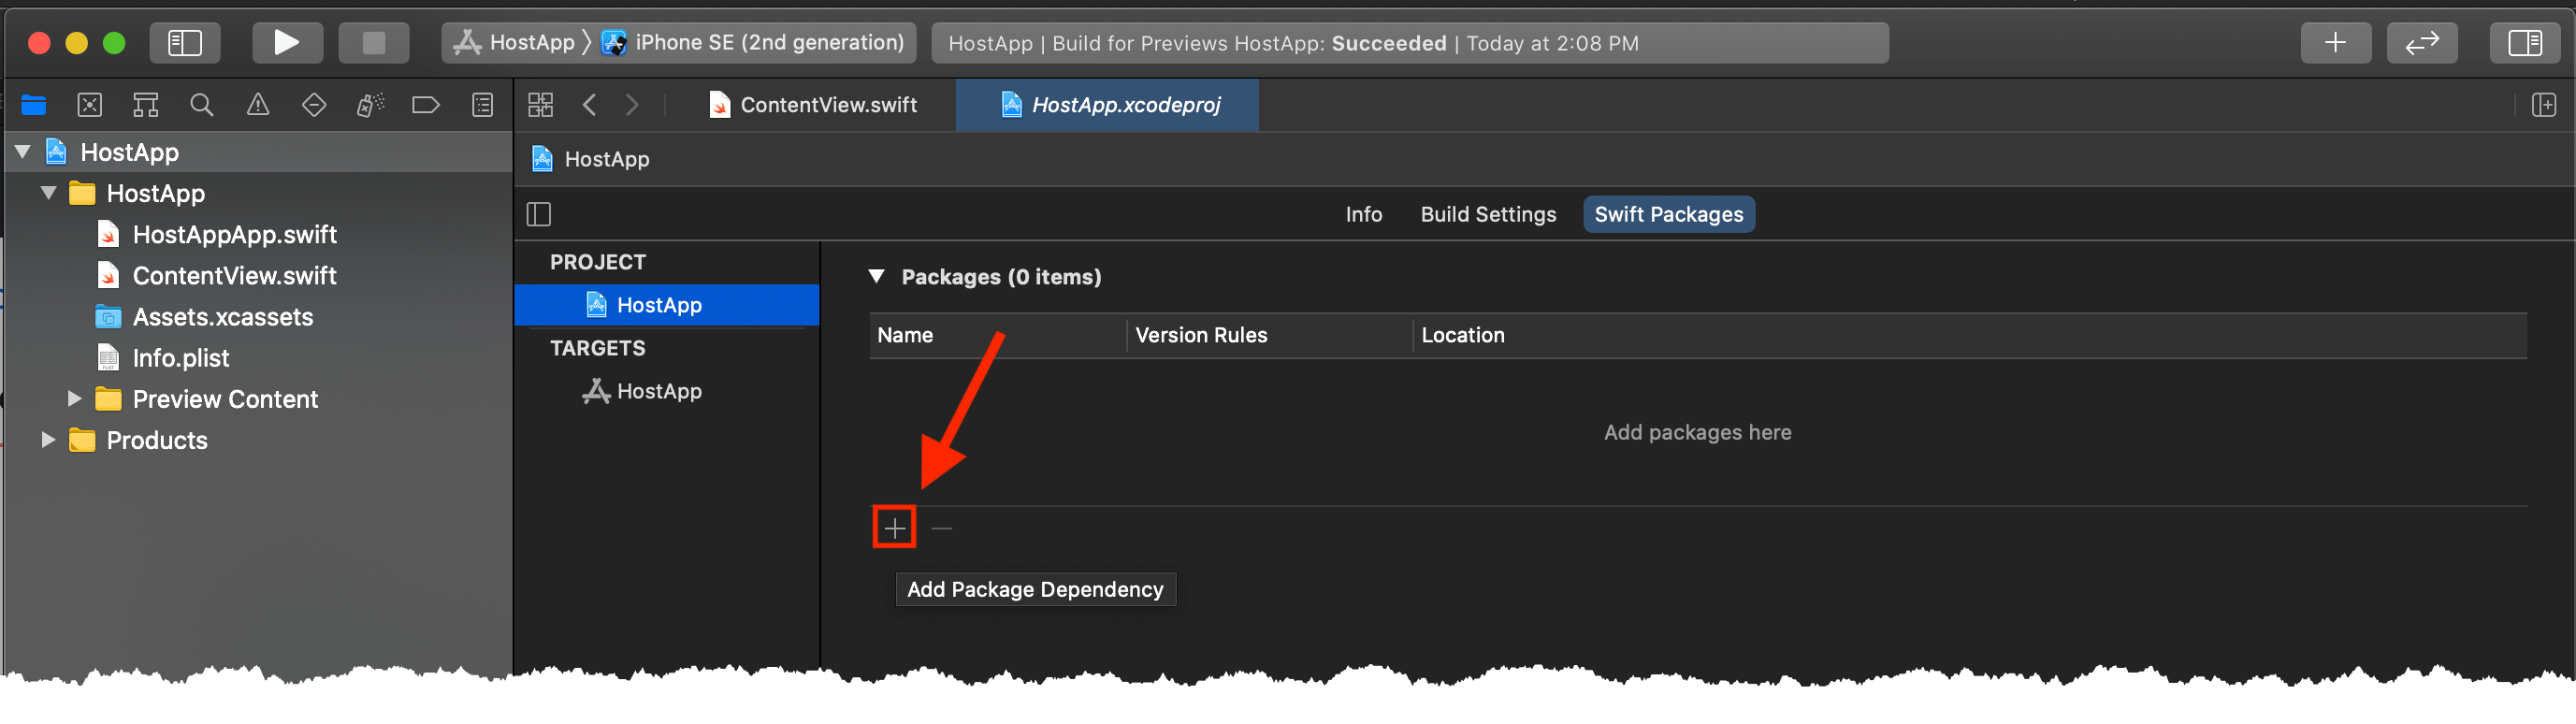
Task: Open Assets.xcassets catalog
Action: click(x=222, y=317)
